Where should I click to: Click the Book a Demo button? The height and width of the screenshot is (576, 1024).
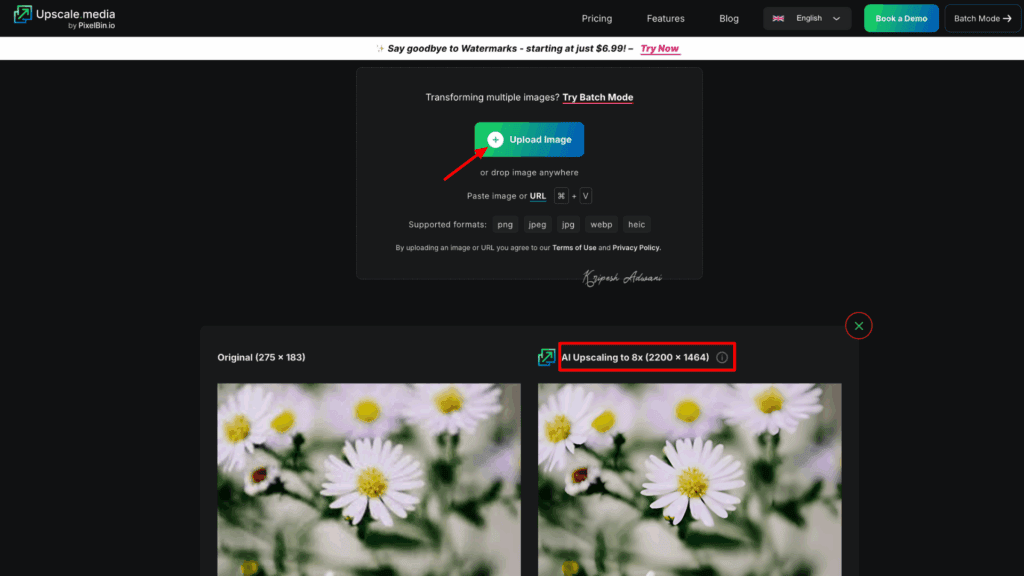click(901, 17)
